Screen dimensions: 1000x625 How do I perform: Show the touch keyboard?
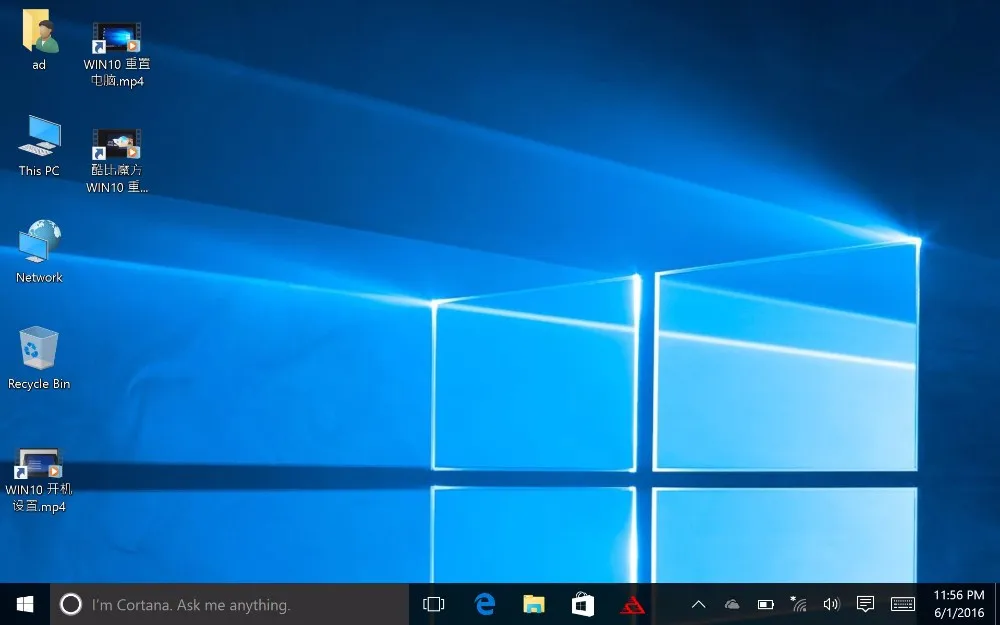coord(902,604)
